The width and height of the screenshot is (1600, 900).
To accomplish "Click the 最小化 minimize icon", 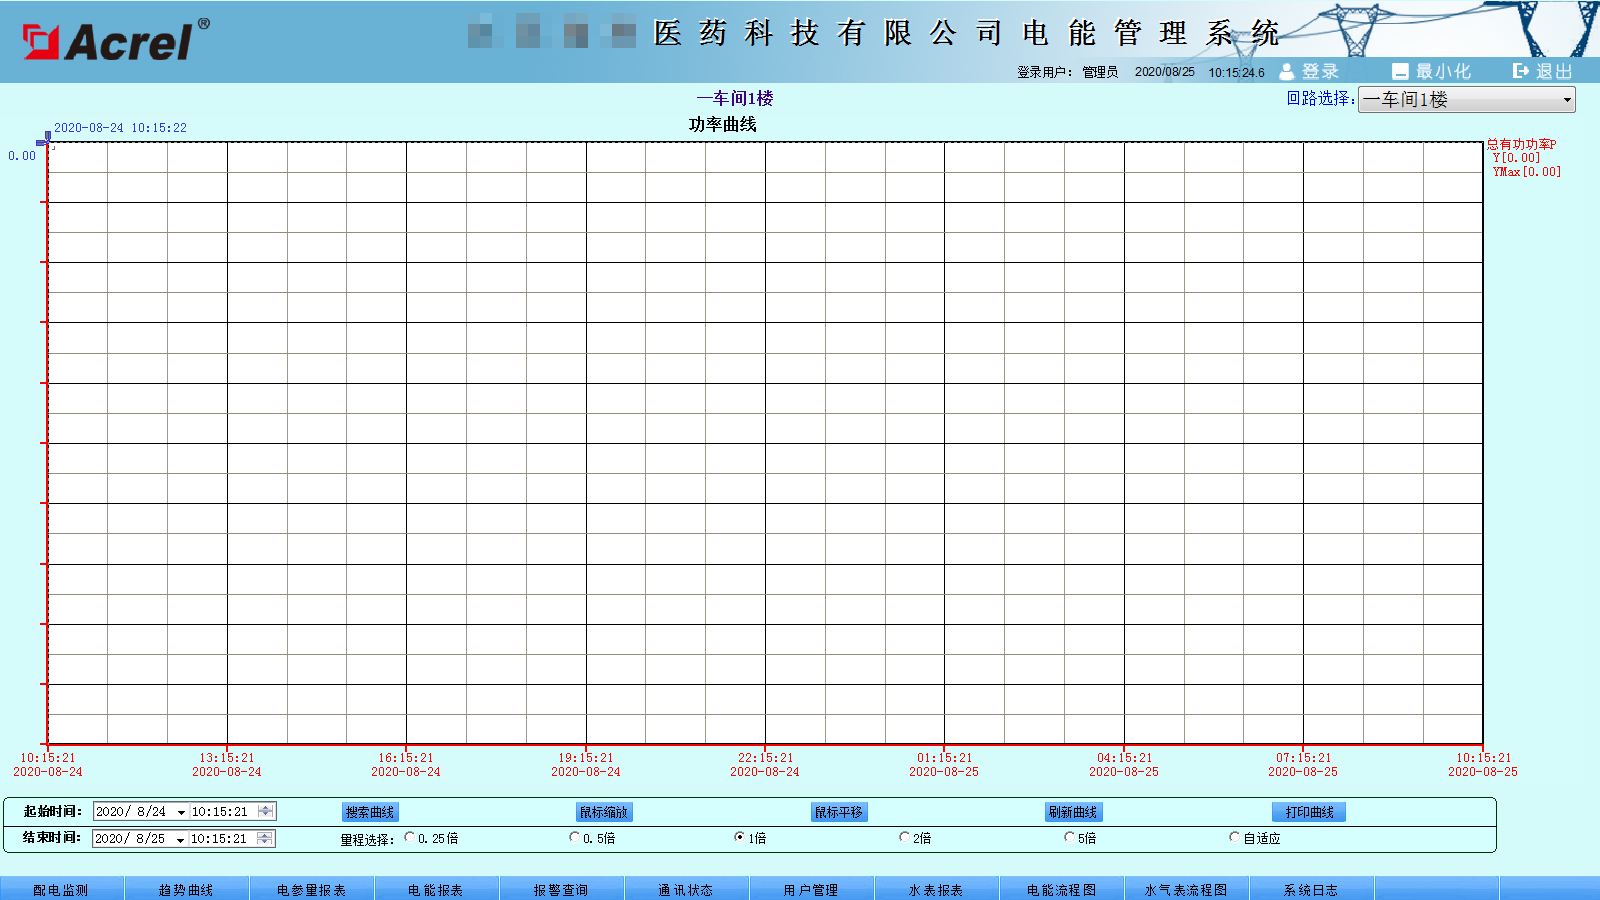I will pos(1400,71).
